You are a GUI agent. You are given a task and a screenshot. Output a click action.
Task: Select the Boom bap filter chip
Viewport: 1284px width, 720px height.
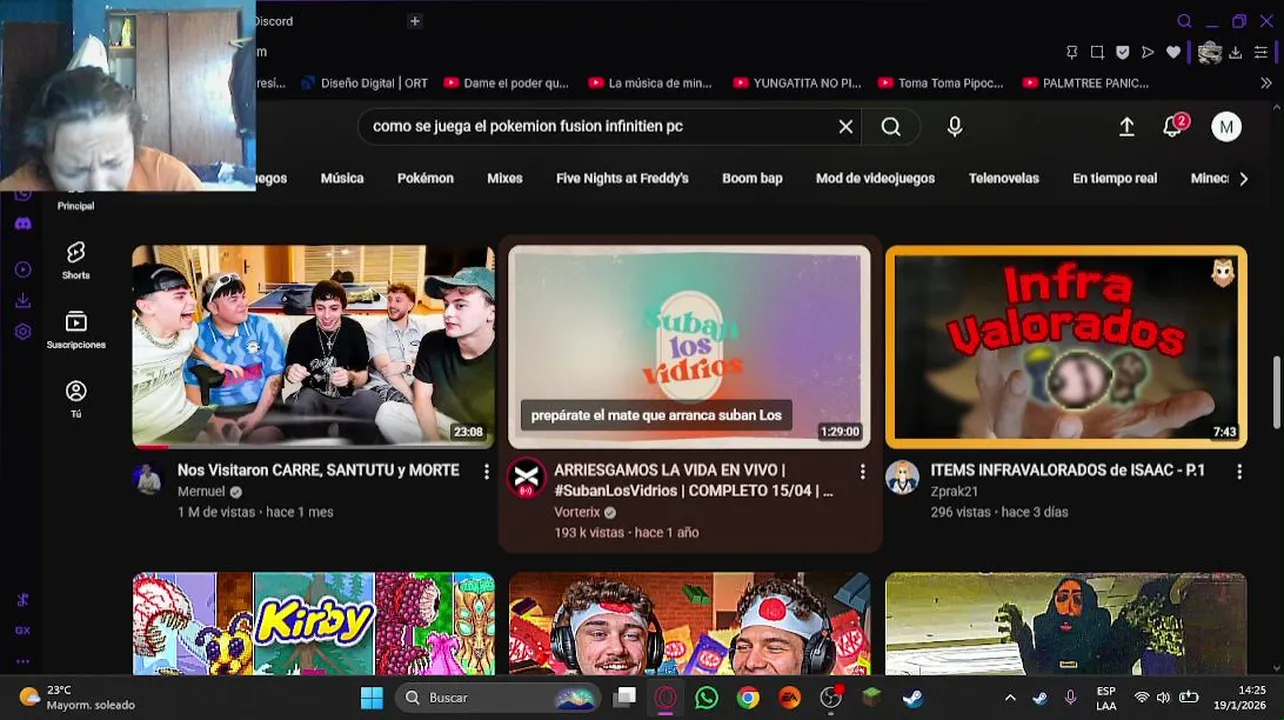pyautogui.click(x=752, y=178)
